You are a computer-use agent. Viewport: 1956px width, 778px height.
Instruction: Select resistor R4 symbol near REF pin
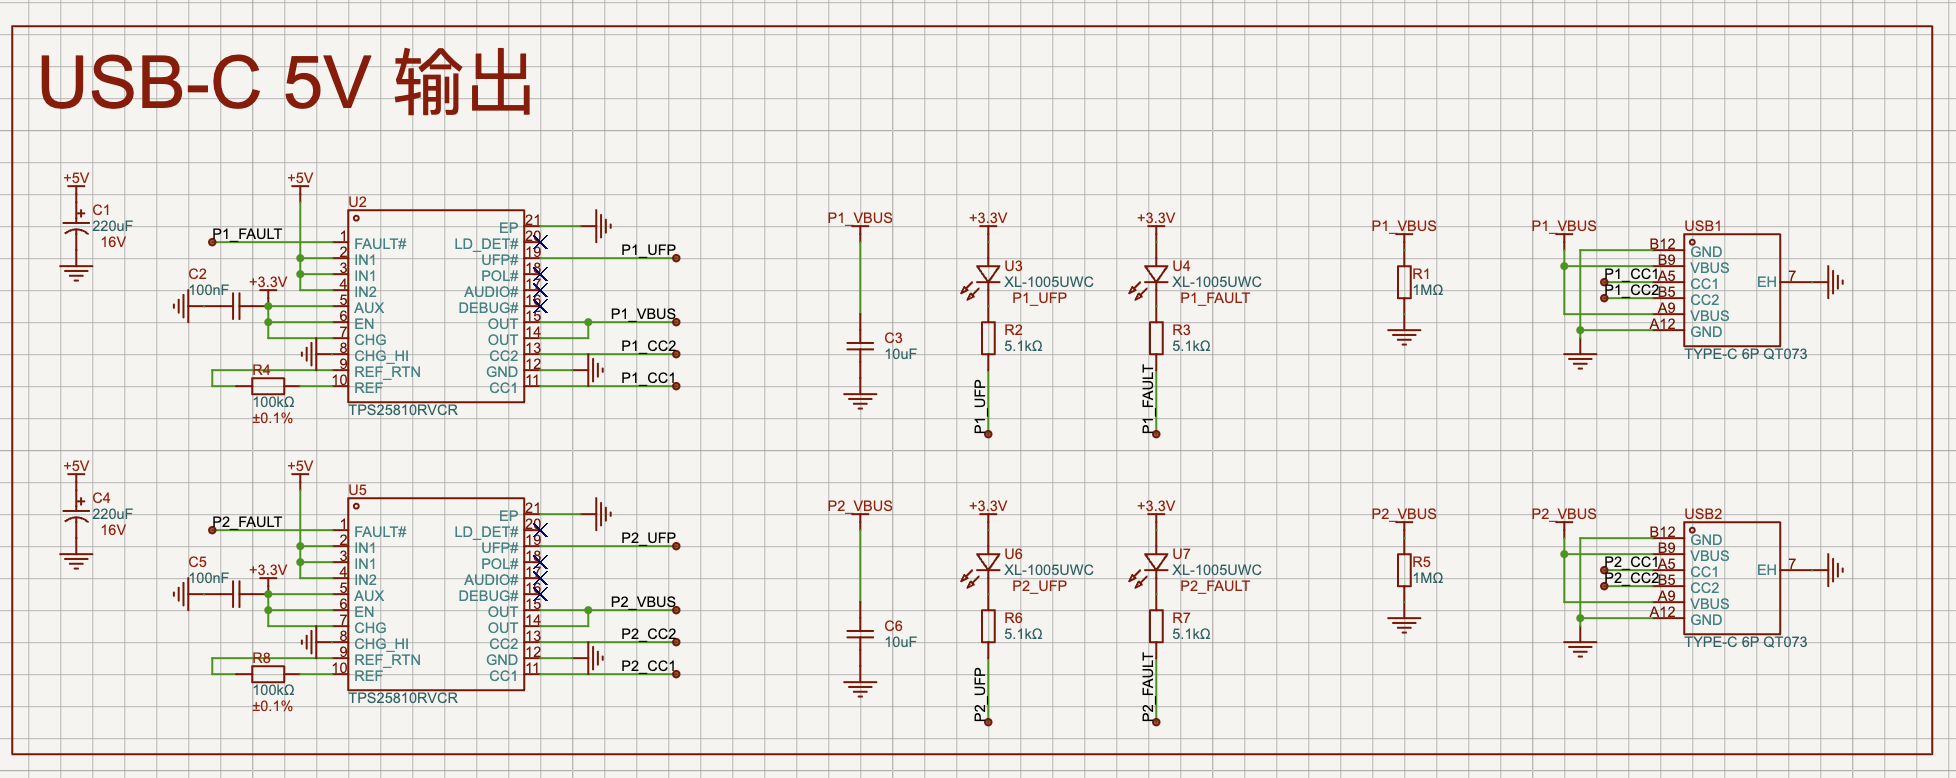click(268, 386)
